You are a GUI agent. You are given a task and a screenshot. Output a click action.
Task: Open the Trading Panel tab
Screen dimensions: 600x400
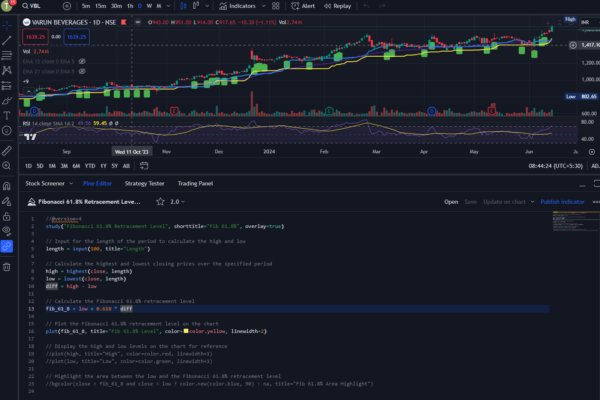coord(195,183)
